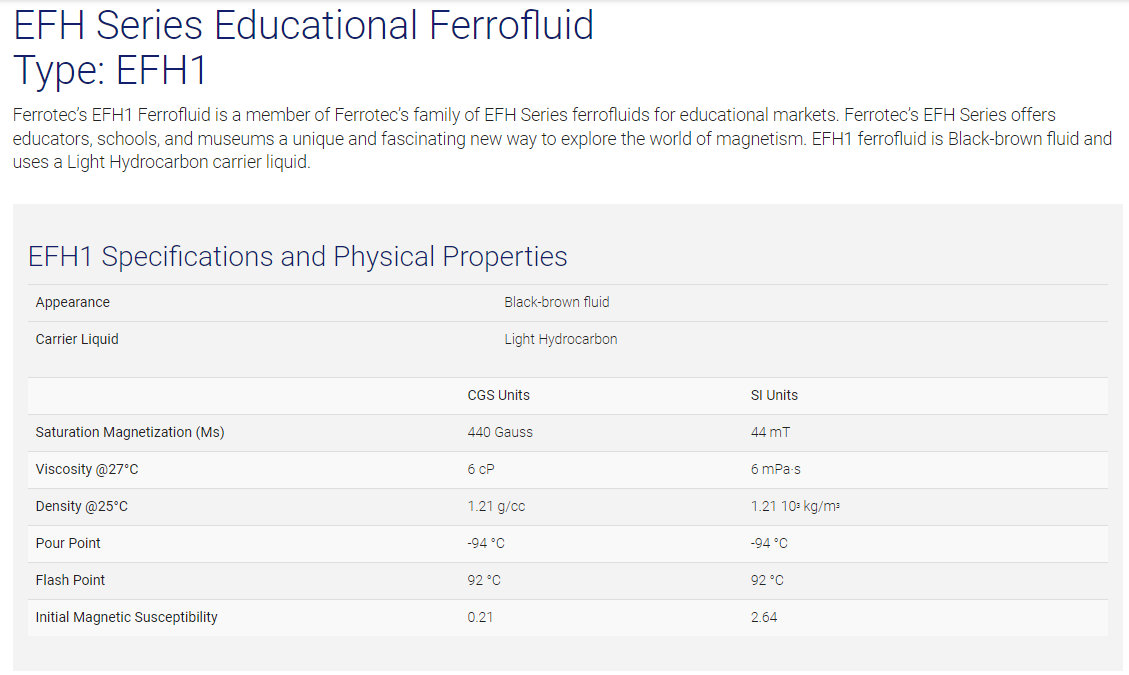1129x675 pixels.
Task: Click the 'EFH1 Specifications and Physical Properties' heading
Action: click(x=297, y=256)
